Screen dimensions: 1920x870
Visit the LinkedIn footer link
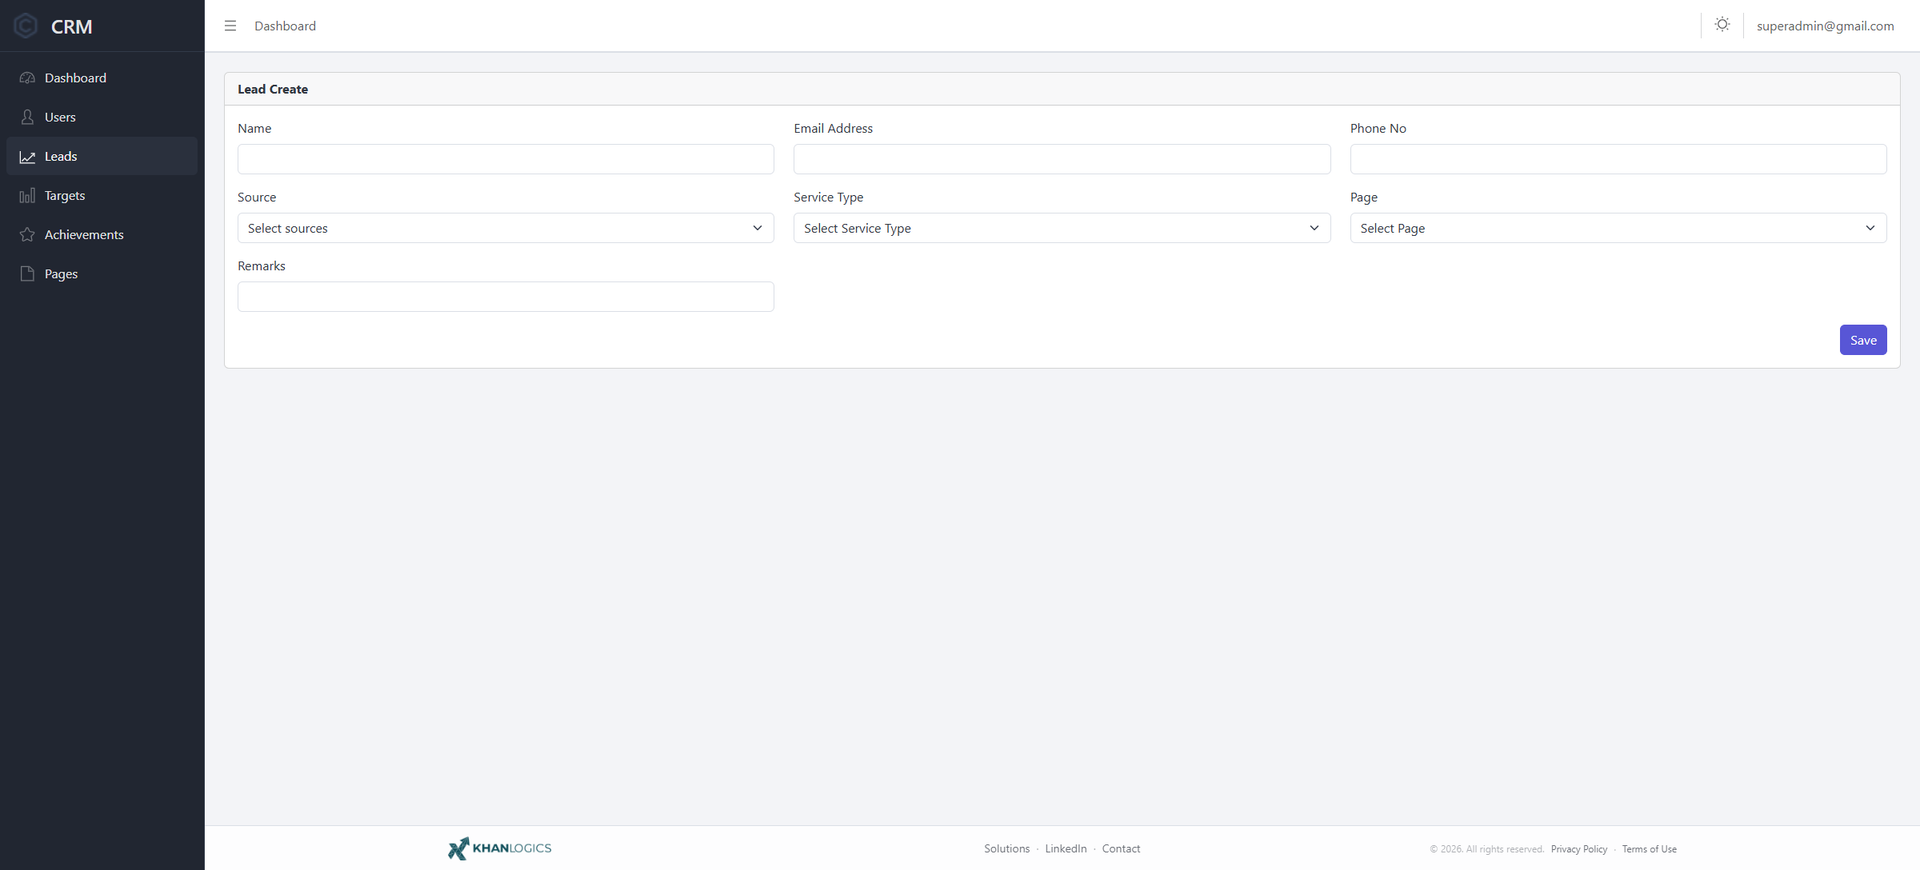click(1066, 849)
